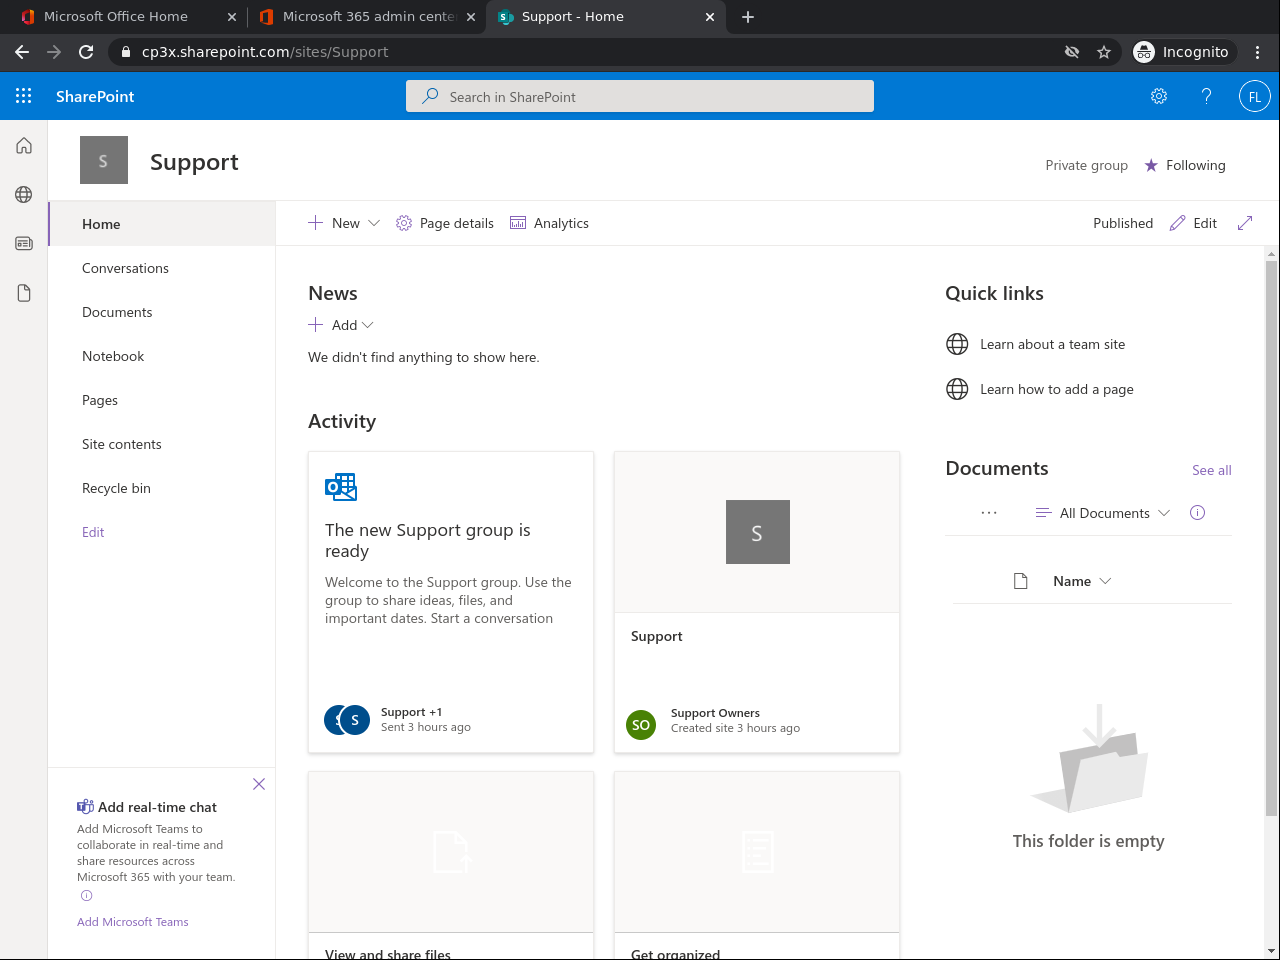Expand page to full screen mode
1280x960 pixels.
click(1245, 223)
